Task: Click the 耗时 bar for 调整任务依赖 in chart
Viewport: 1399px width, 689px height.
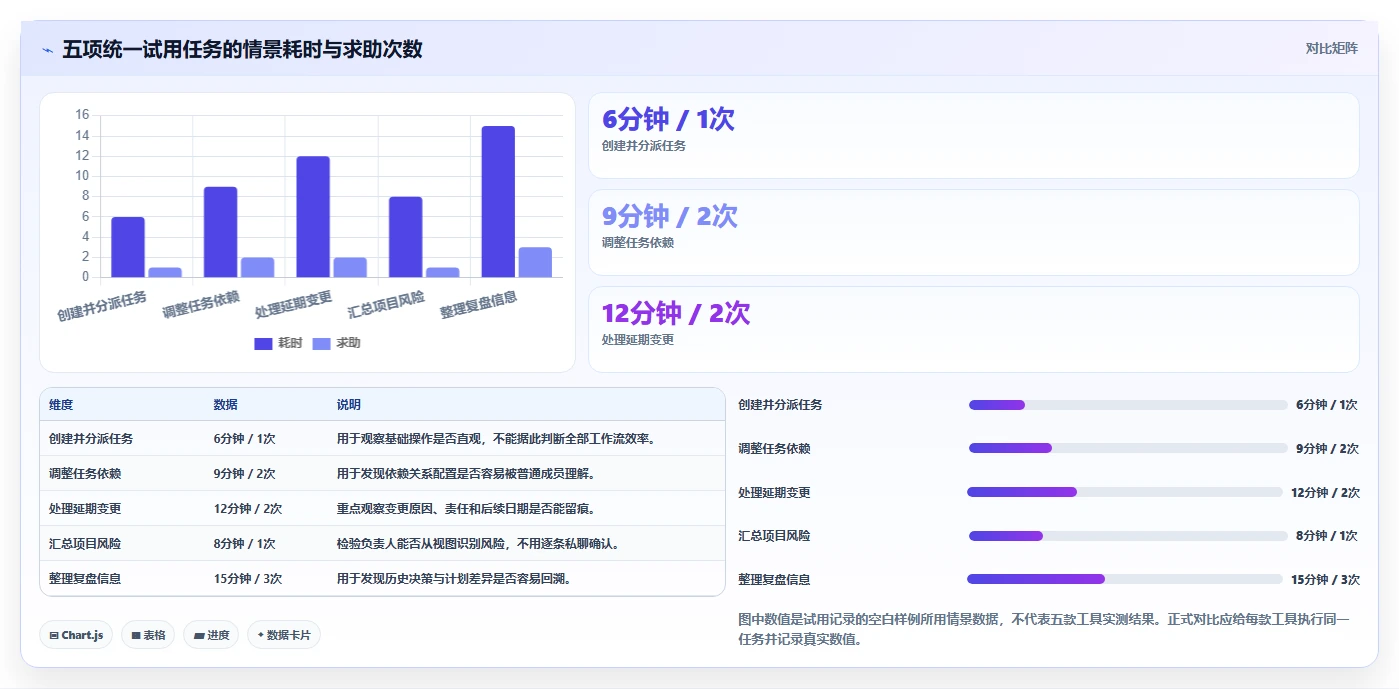Action: click(x=220, y=232)
